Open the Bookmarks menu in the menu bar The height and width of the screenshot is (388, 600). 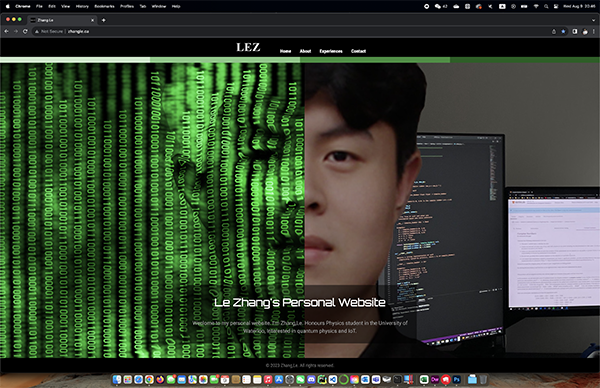click(x=104, y=6)
